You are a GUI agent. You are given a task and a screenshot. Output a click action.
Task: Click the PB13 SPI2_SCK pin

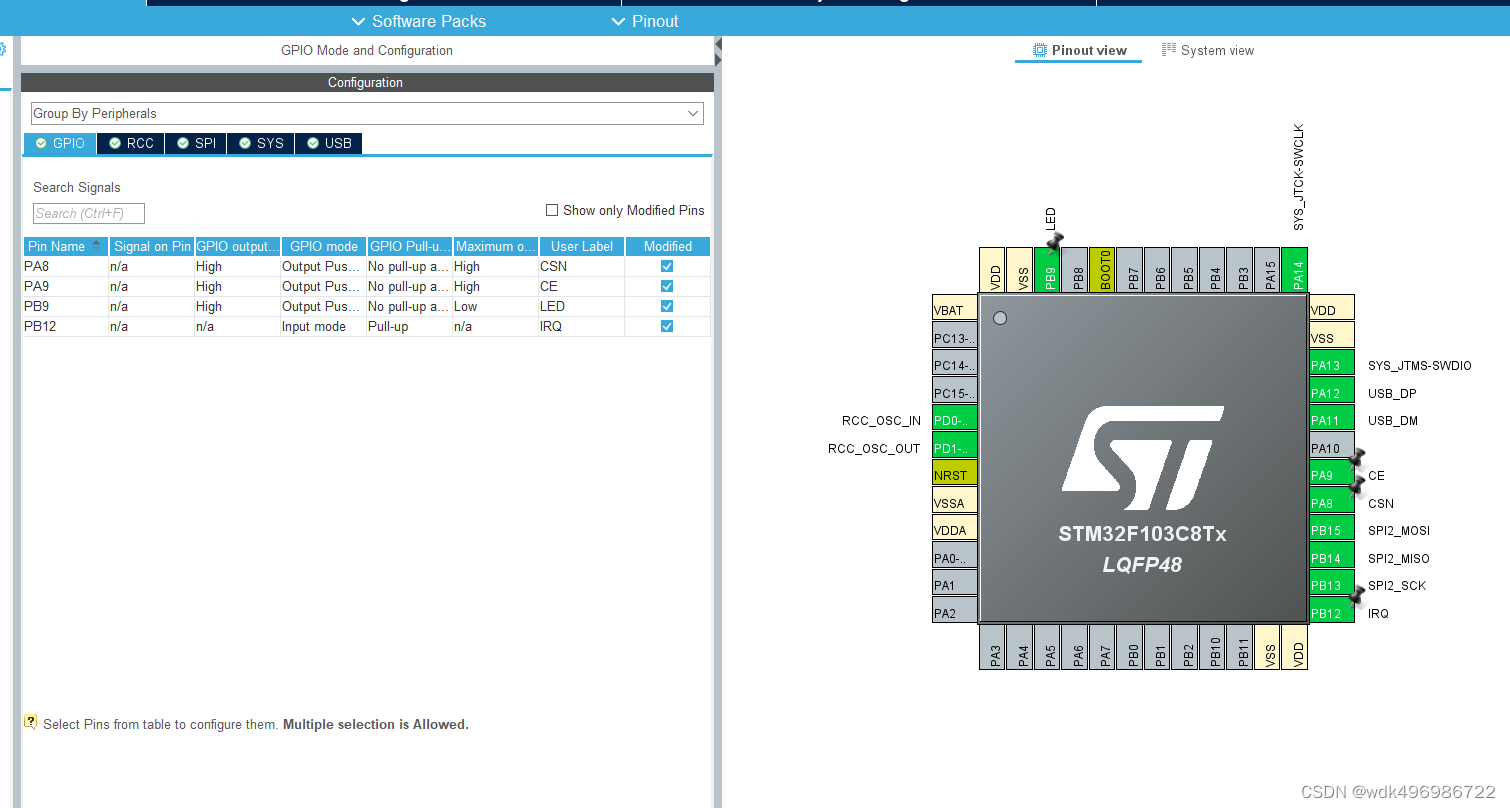(x=1332, y=585)
